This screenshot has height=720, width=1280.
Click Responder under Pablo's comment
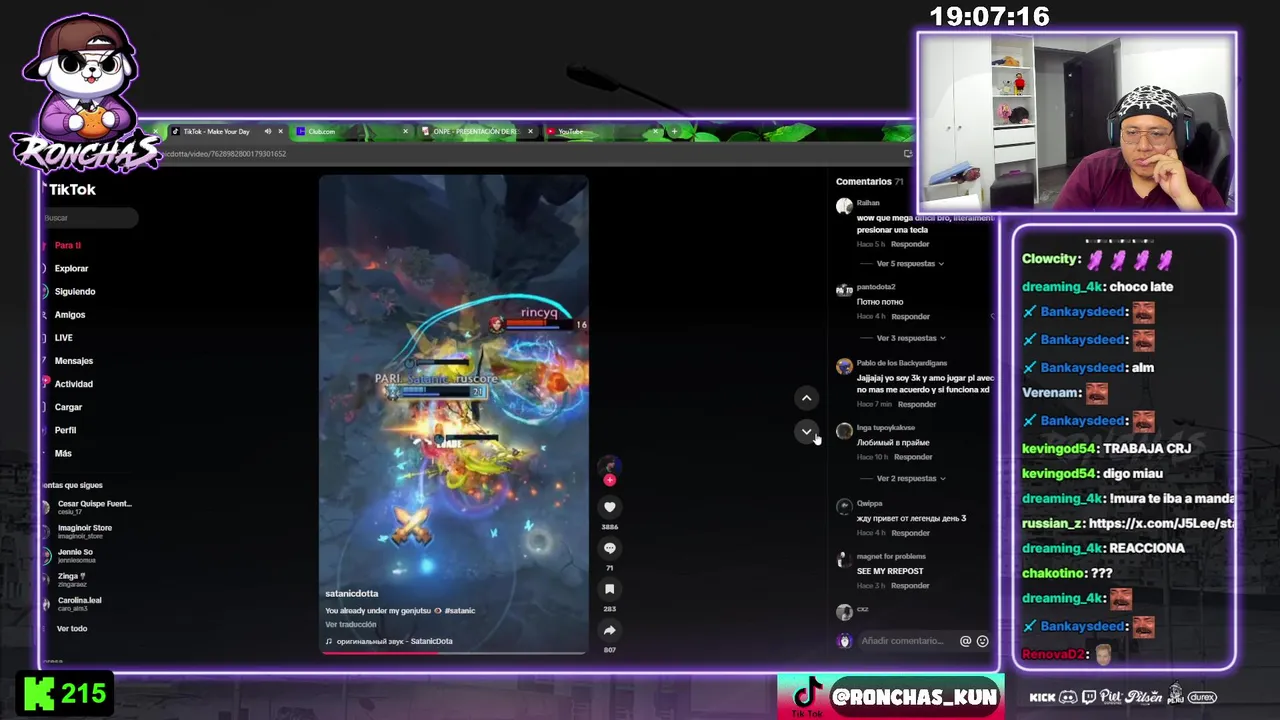tap(917, 405)
